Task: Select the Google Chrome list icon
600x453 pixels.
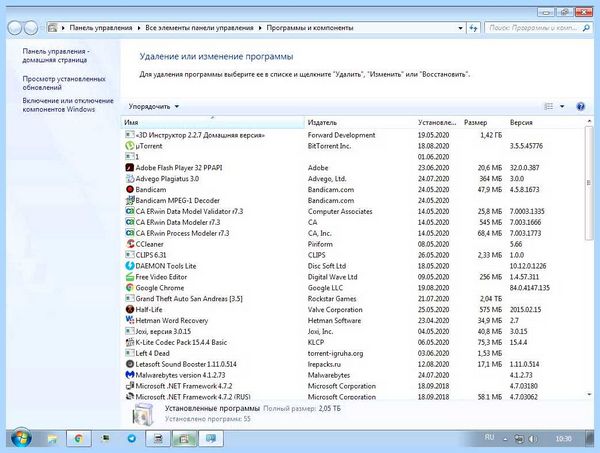Action: 130,287
